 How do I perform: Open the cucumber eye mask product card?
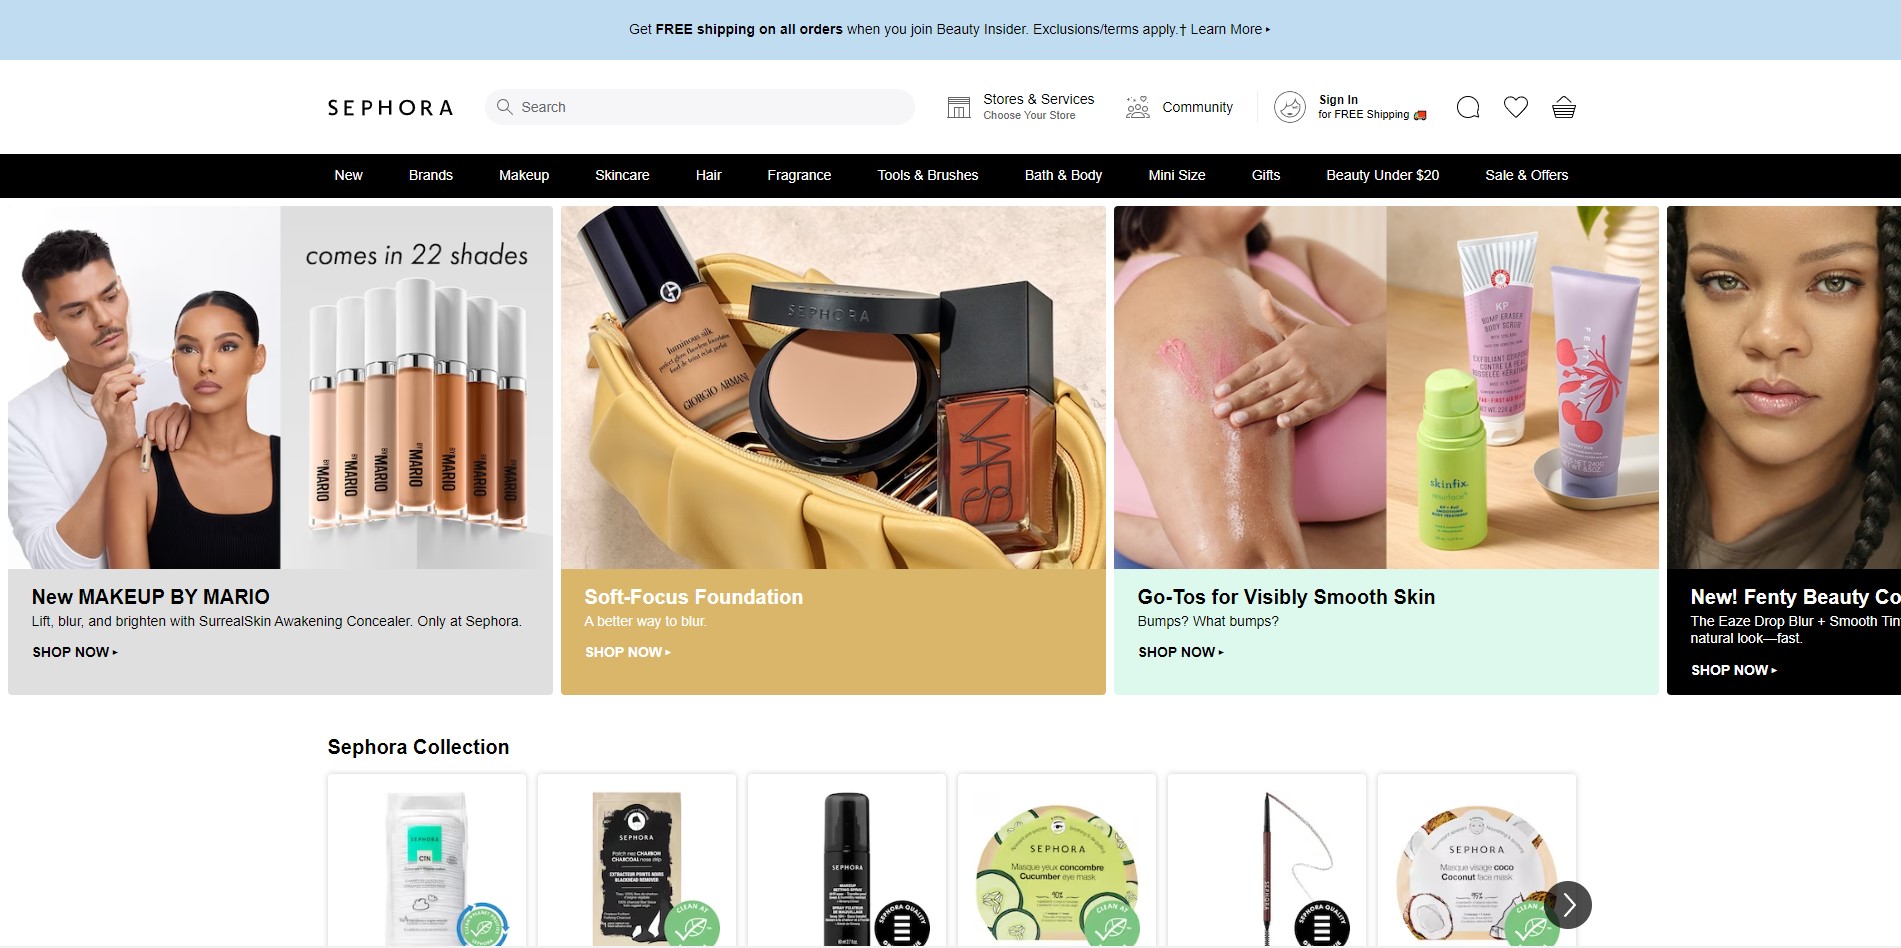coord(1057,861)
